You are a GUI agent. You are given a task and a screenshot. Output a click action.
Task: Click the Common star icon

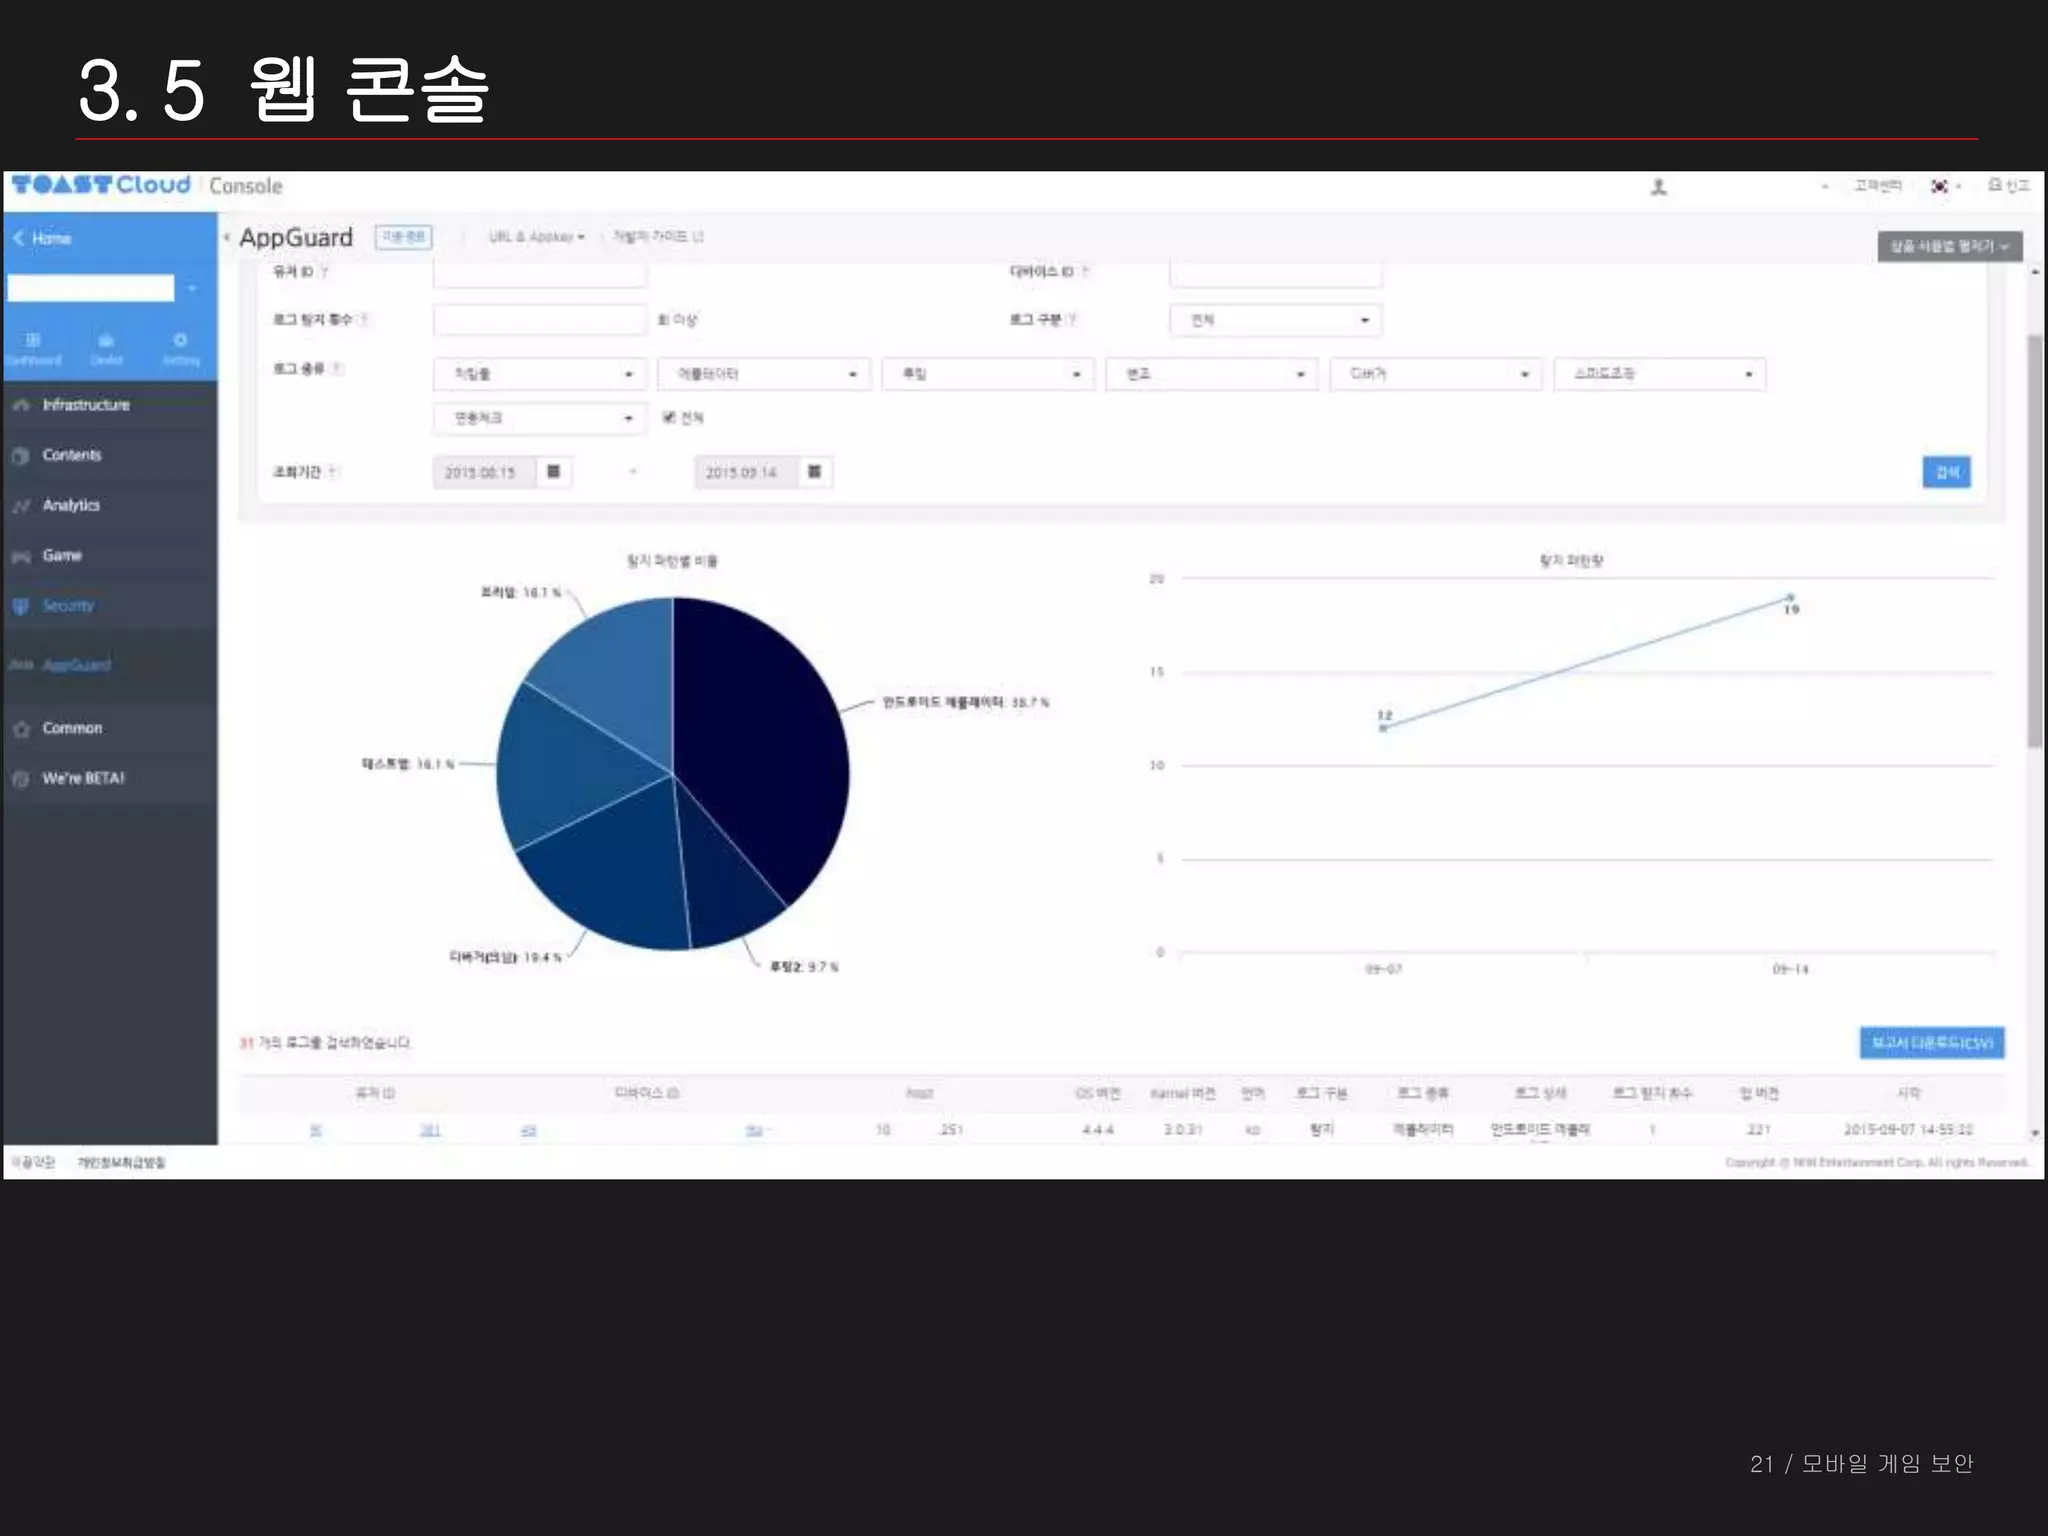click(21, 729)
